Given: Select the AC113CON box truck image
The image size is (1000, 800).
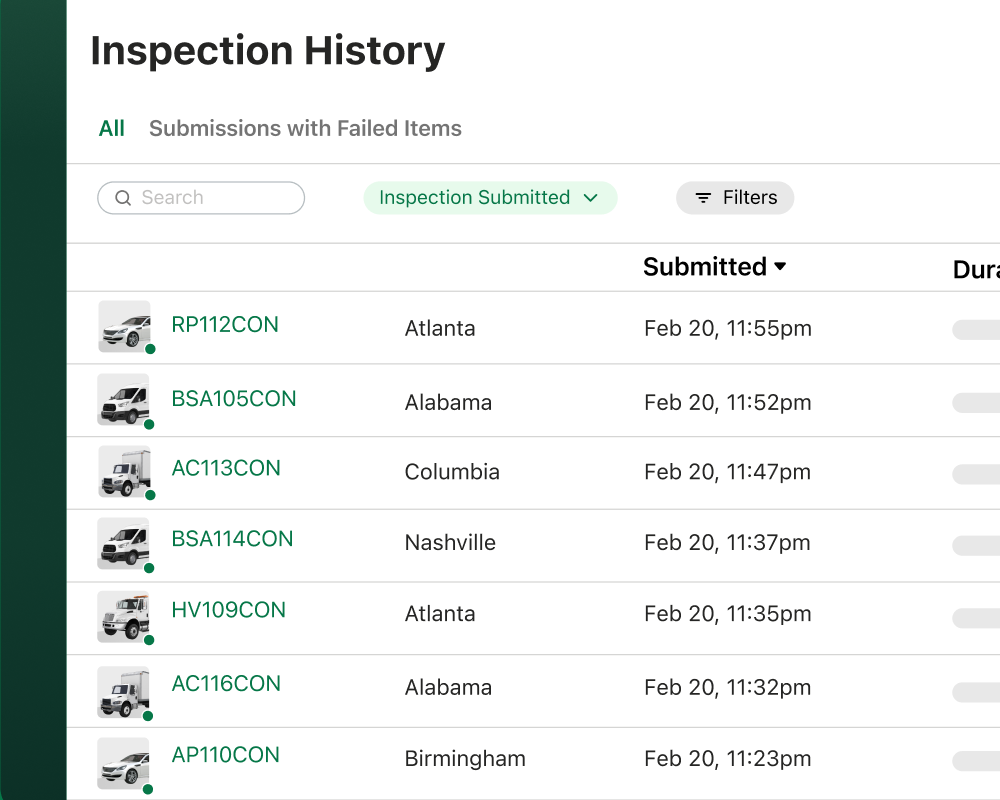Looking at the screenshot, I should [x=124, y=471].
